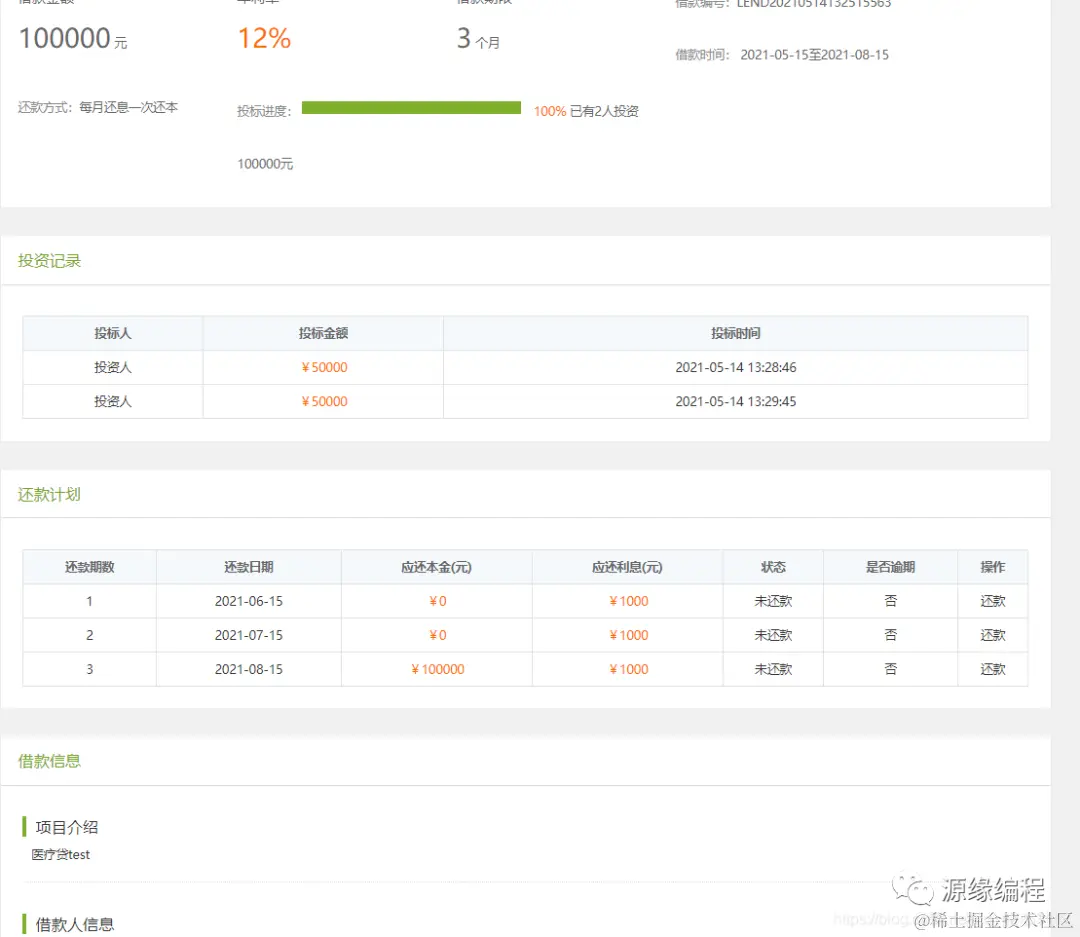This screenshot has width=1080, height=937.
Task: Click the 项目介绍 subheading
Action: pyautogui.click(x=67, y=827)
